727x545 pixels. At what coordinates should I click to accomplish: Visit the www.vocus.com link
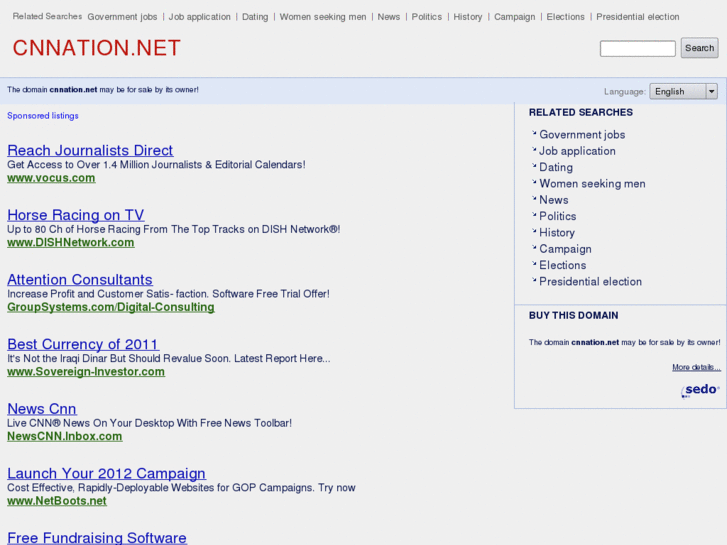coord(51,178)
